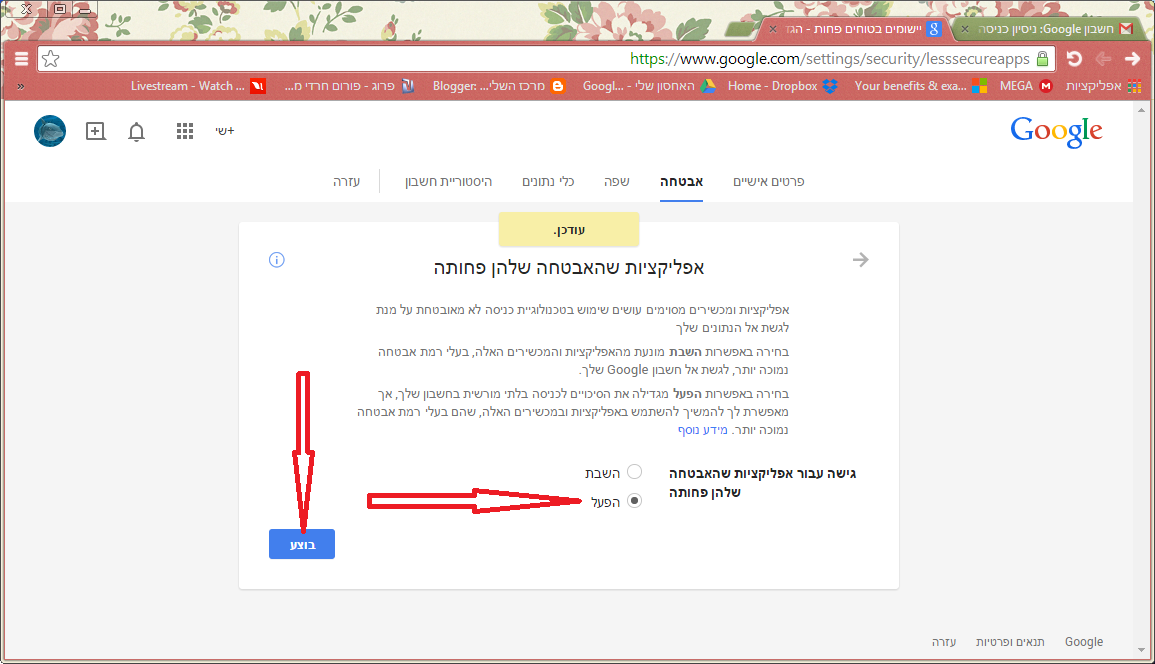
Task: Open Livestream - Watch bookmark
Action: point(197,86)
